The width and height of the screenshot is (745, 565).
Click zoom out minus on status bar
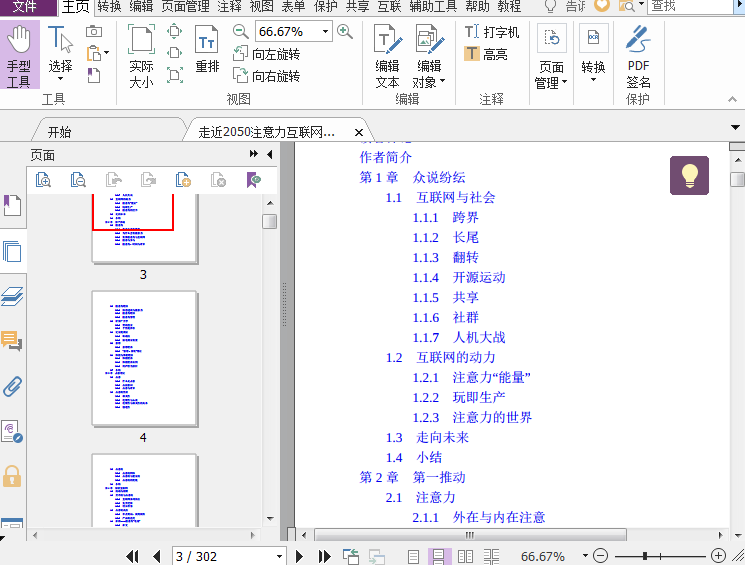[601, 555]
